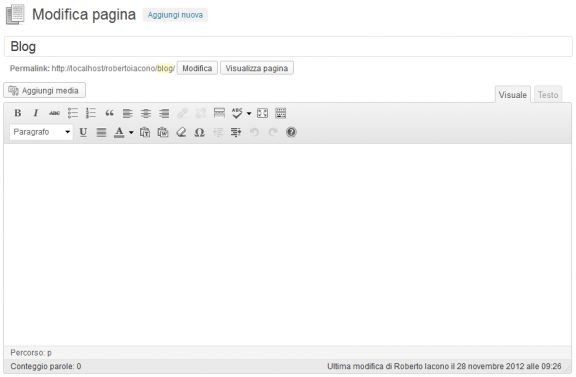The height and width of the screenshot is (377, 576).
Task: Click Aggiungi nuova link
Action: [175, 15]
